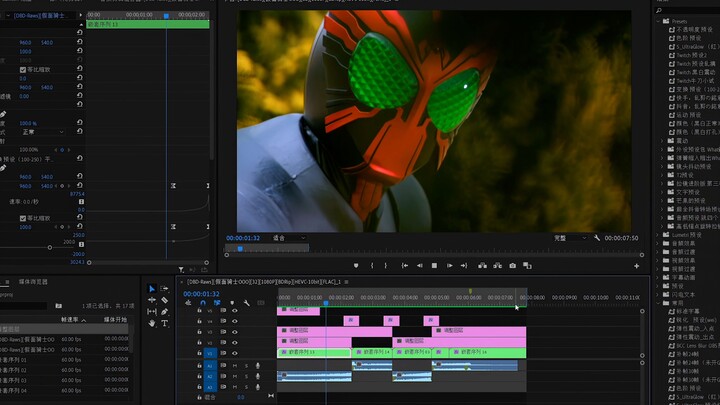
Task: Toggle V5 track output eye
Action: click(x=235, y=310)
